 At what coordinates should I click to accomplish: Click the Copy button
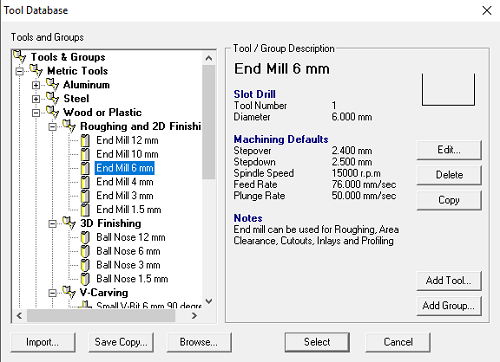coord(449,200)
